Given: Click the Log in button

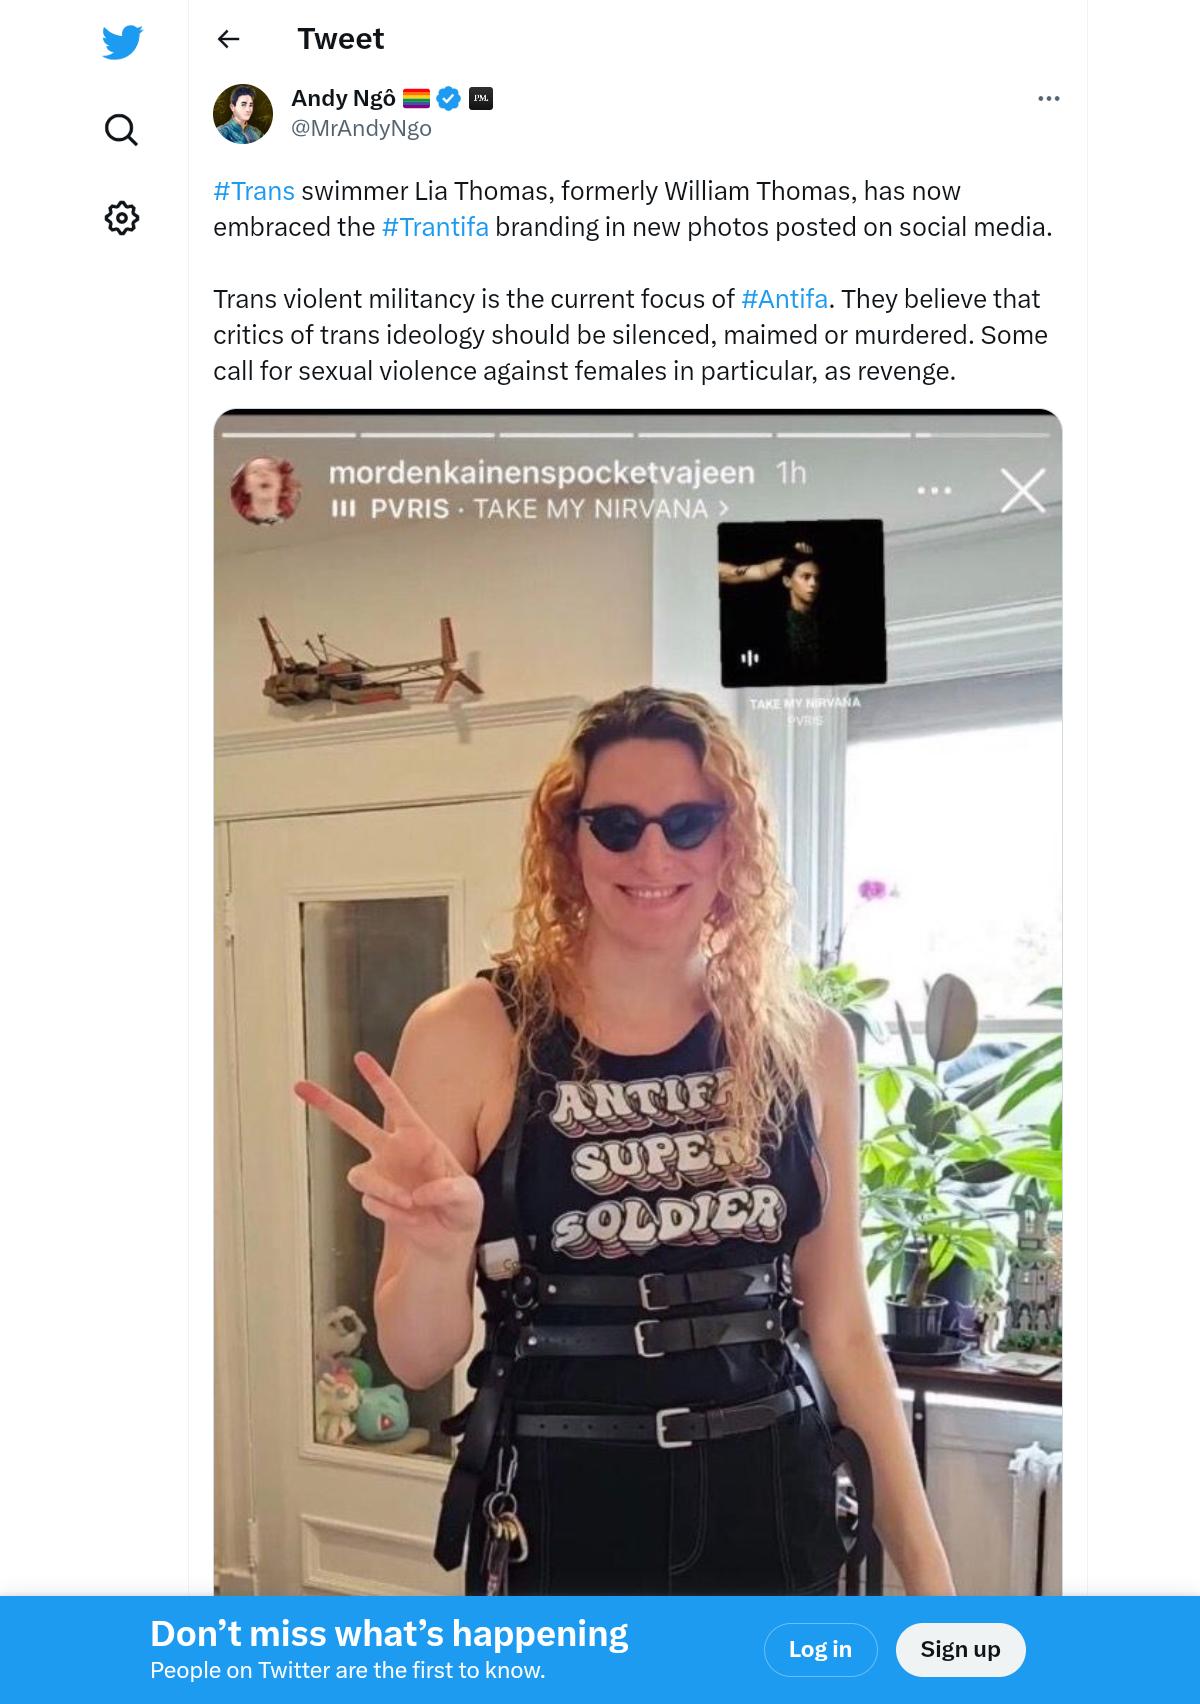Looking at the screenshot, I should point(820,1650).
